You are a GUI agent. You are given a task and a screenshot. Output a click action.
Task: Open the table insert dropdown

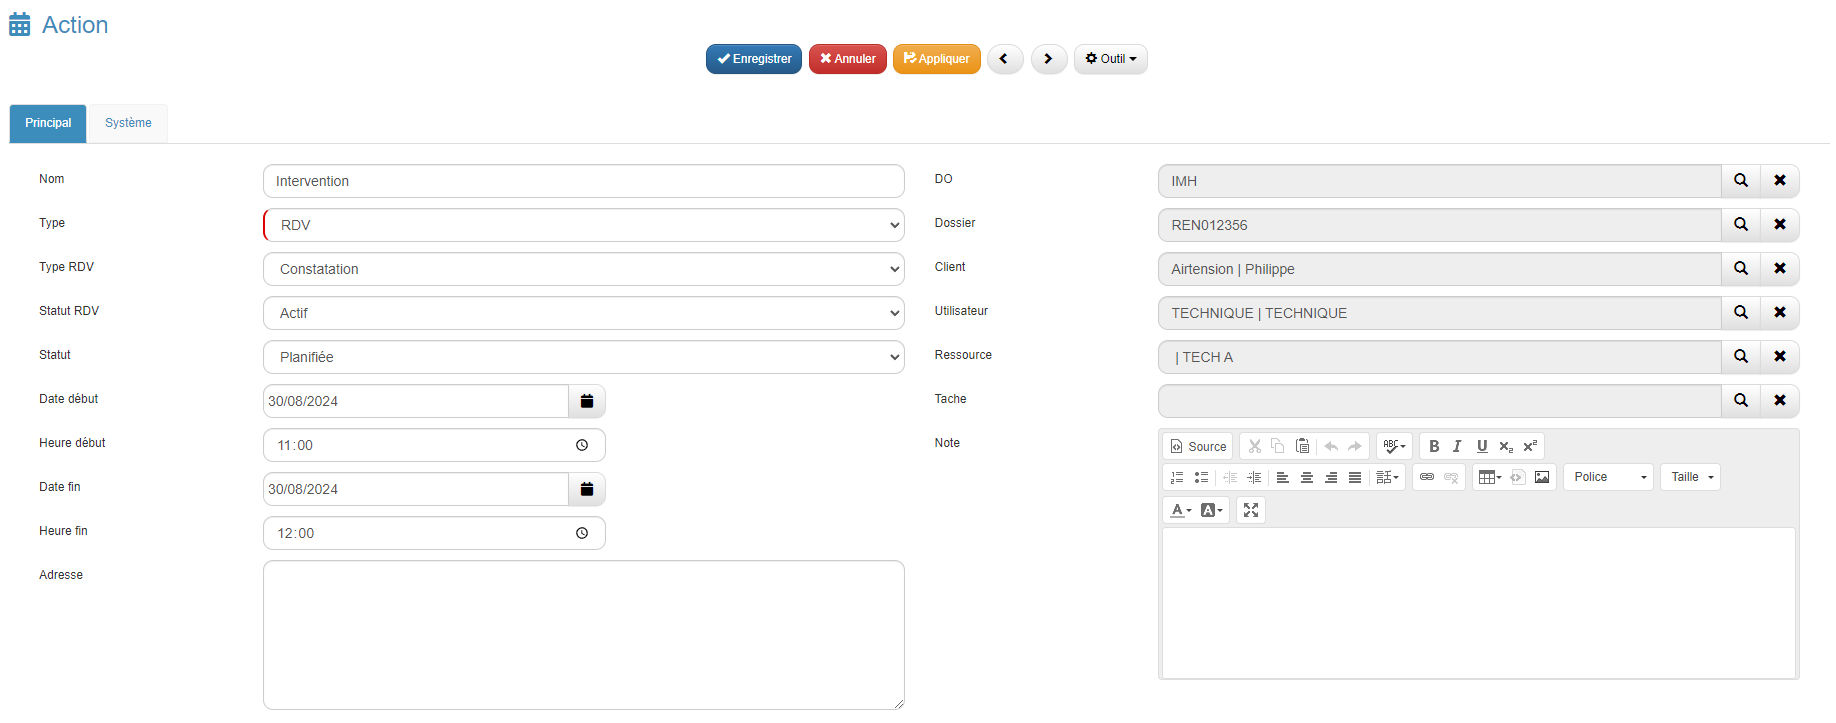click(x=1490, y=477)
